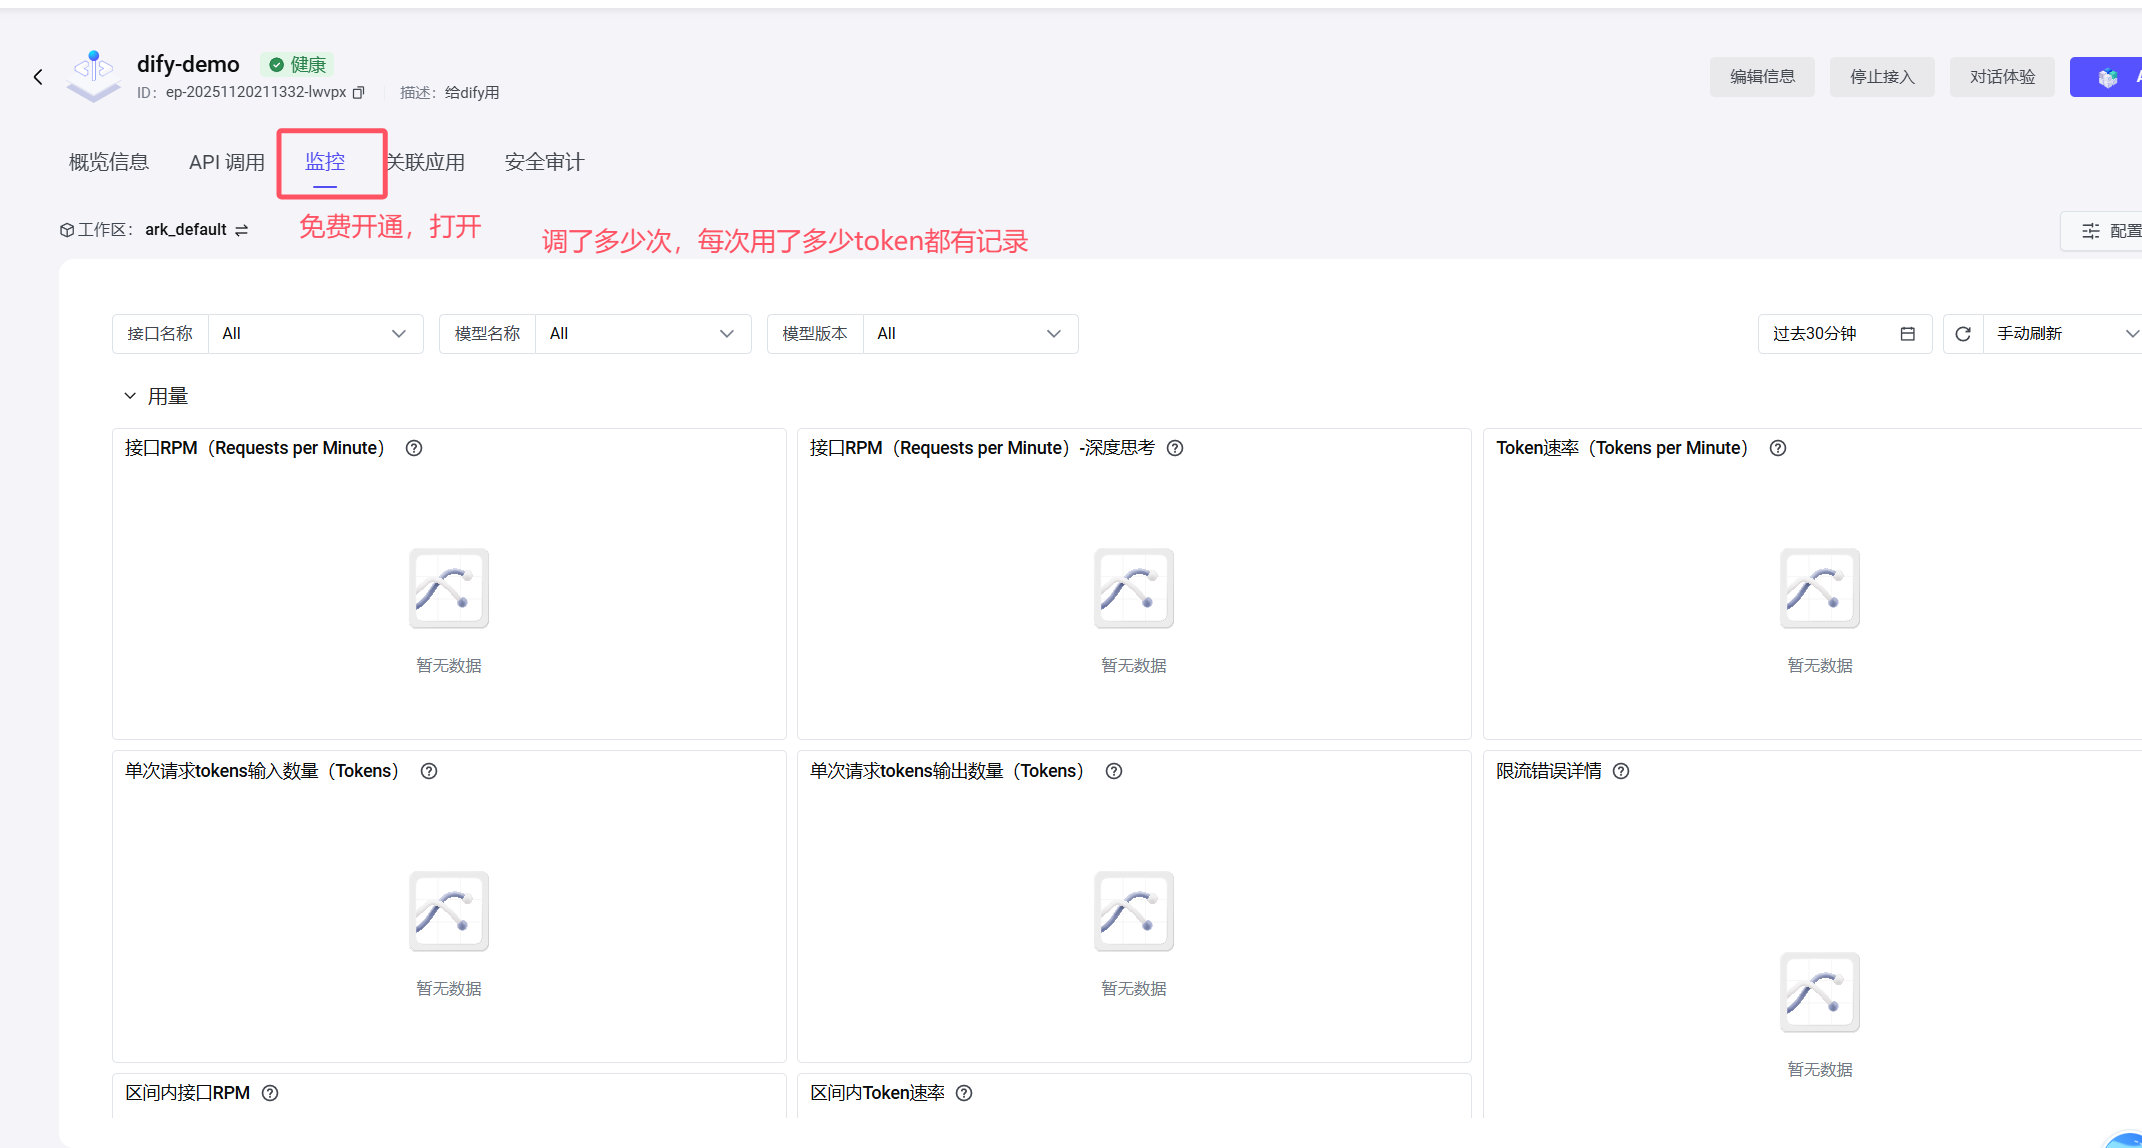Switch to the 安全审计 tab

point(544,162)
